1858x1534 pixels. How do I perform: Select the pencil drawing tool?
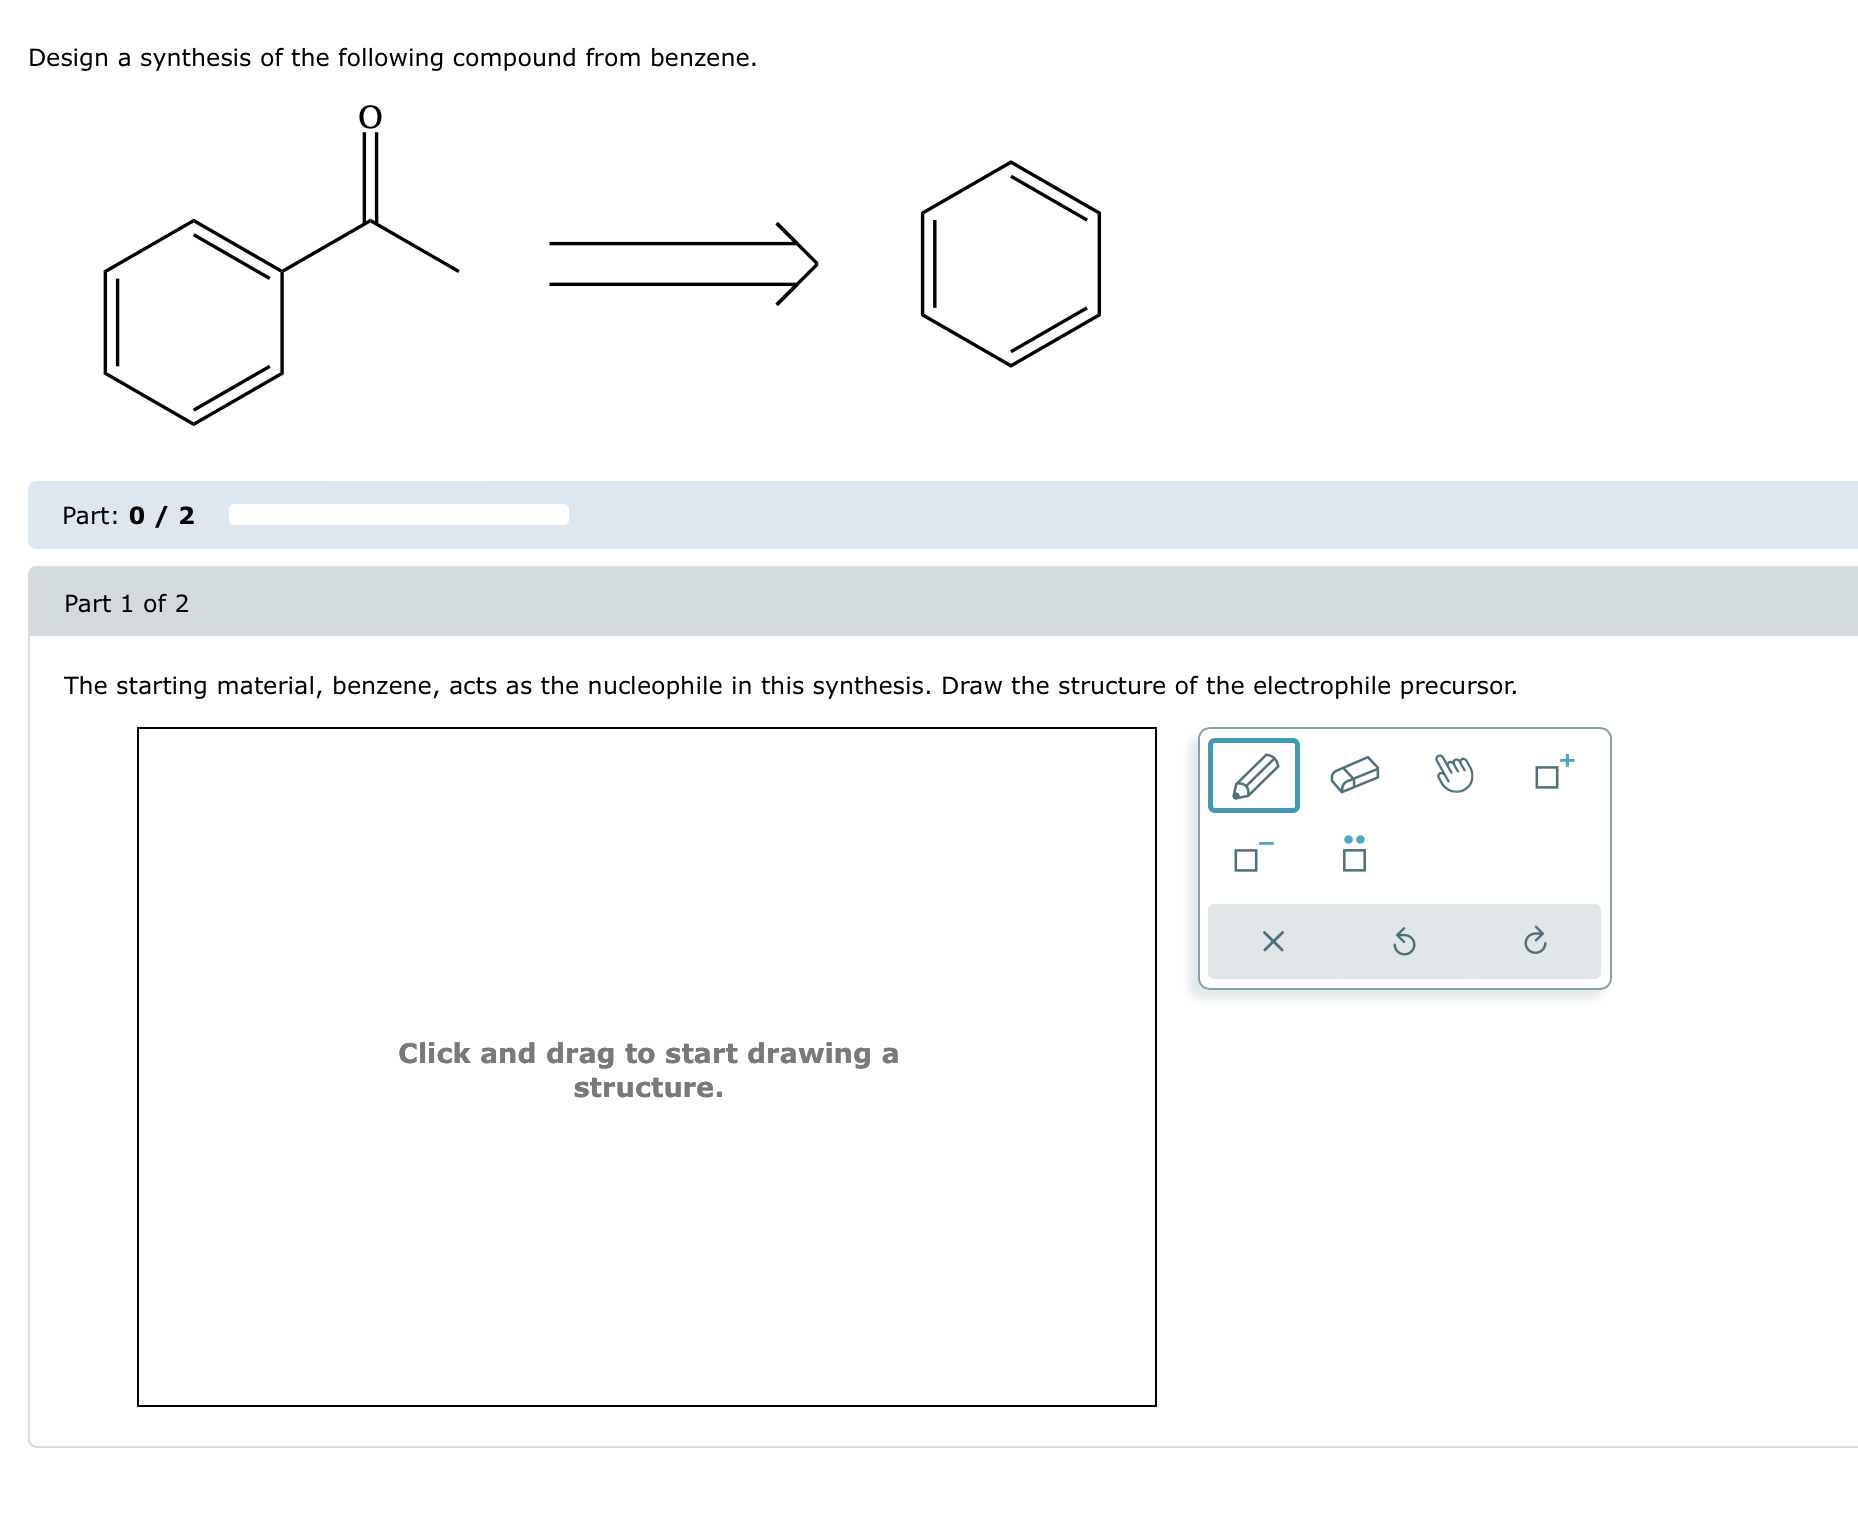pyautogui.click(x=1253, y=775)
